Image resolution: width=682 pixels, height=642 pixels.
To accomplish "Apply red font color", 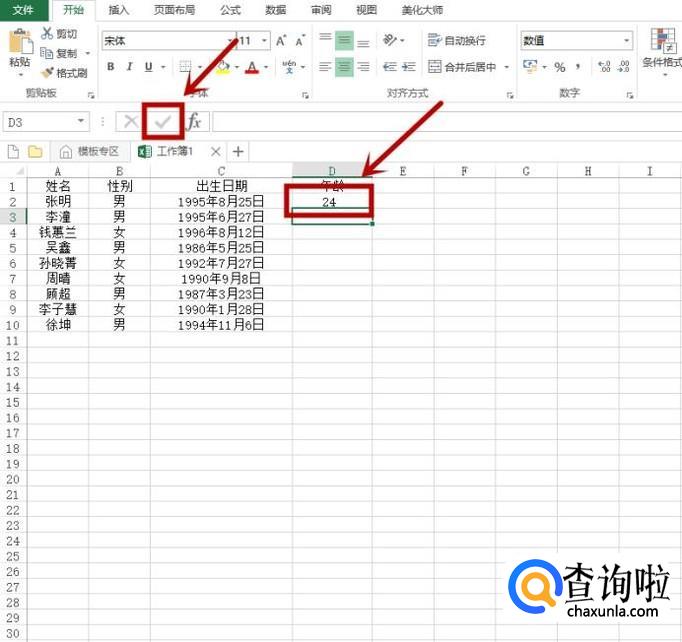I will coord(252,67).
